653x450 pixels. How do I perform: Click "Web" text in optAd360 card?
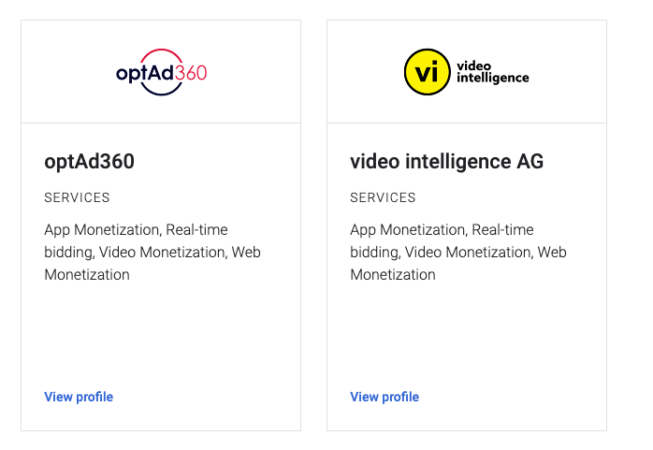pos(246,252)
